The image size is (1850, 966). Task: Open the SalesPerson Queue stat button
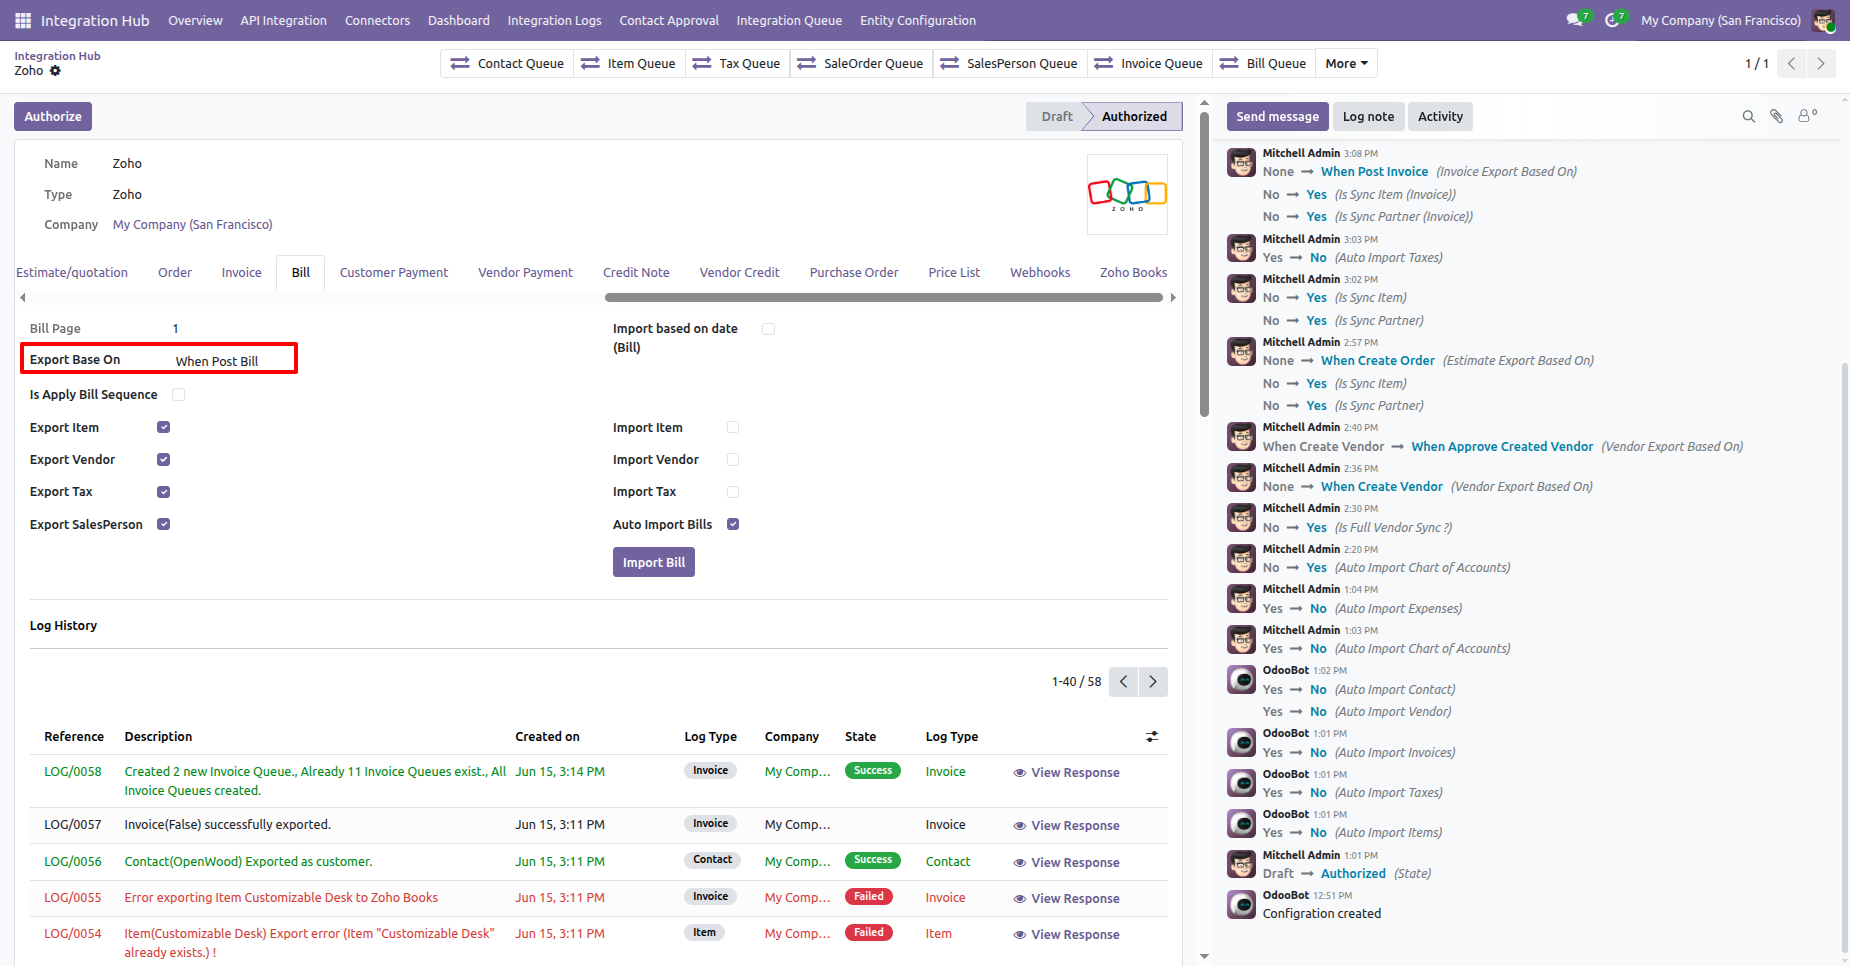(1010, 63)
